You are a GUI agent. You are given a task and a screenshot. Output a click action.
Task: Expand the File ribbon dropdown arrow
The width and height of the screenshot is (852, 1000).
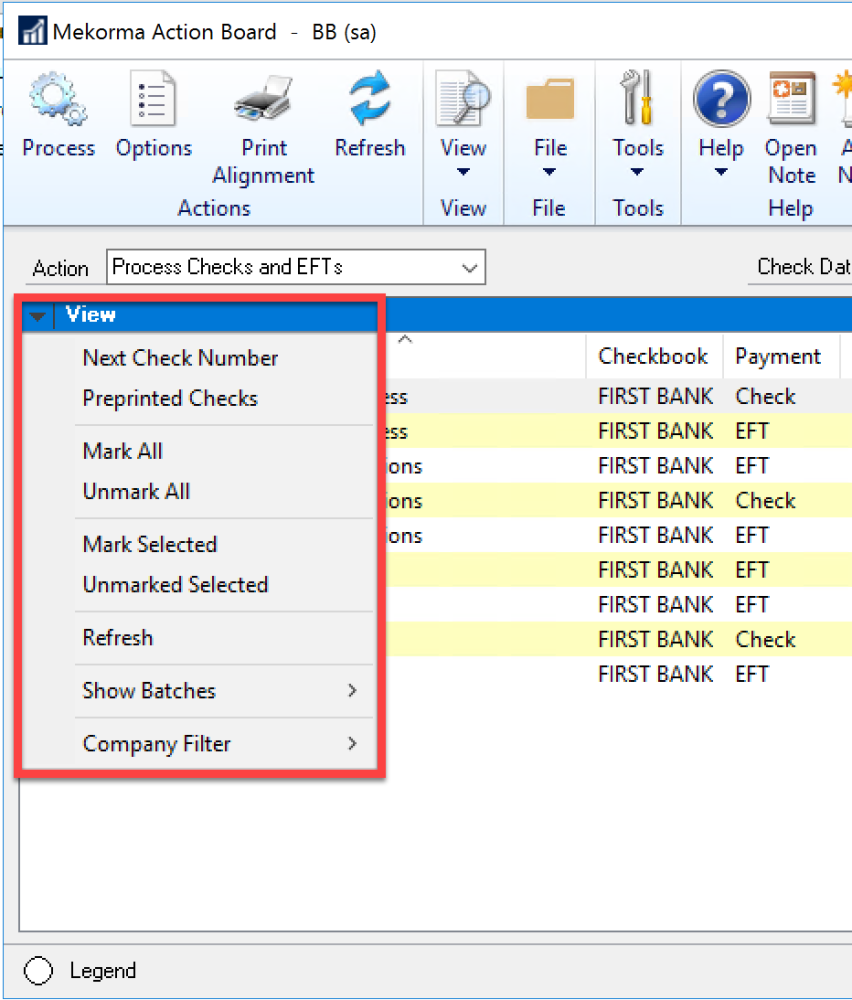tap(549, 172)
